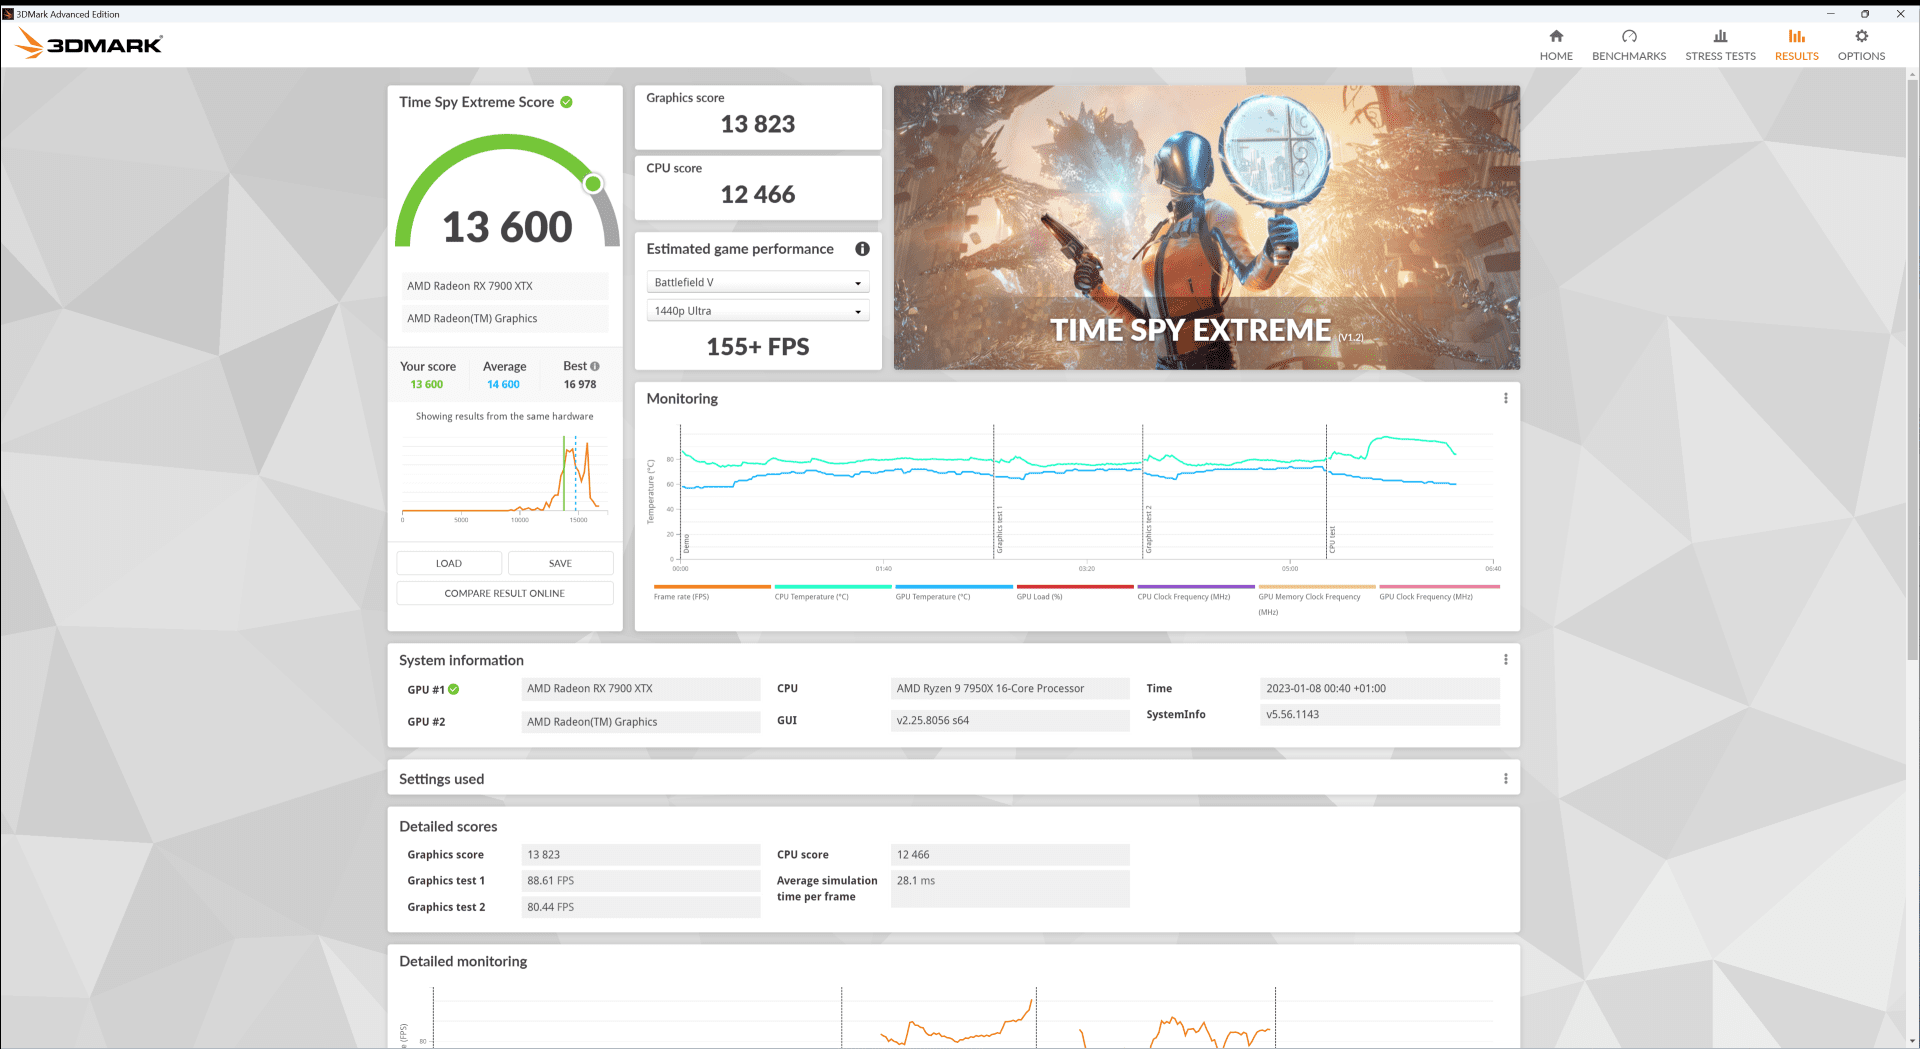Select the RESULTS tab label
Screen dimensions: 1920x1049
[1796, 56]
